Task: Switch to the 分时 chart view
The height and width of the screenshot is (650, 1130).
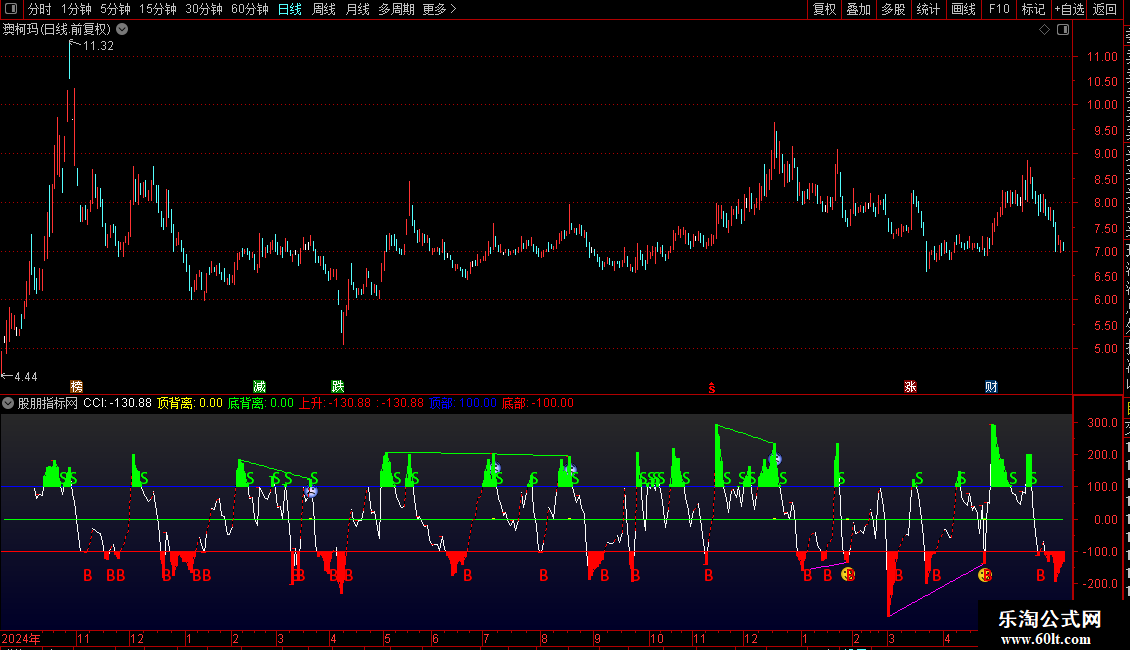Action: point(40,9)
